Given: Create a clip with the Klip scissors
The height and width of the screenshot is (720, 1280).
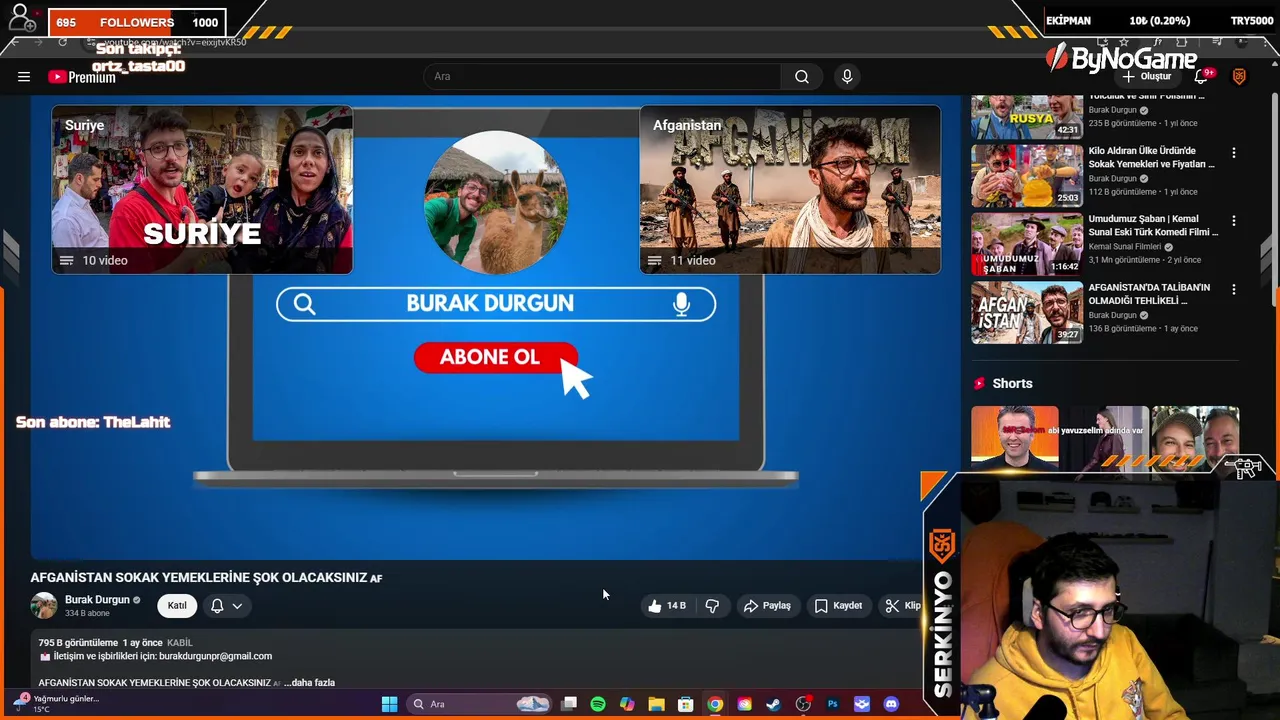Looking at the screenshot, I should tap(903, 606).
